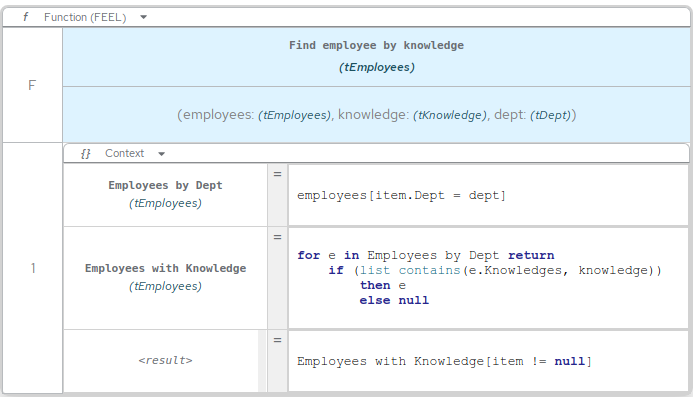
Task: Open the Function (FEEL) dropdown arrow
Action: [143, 18]
